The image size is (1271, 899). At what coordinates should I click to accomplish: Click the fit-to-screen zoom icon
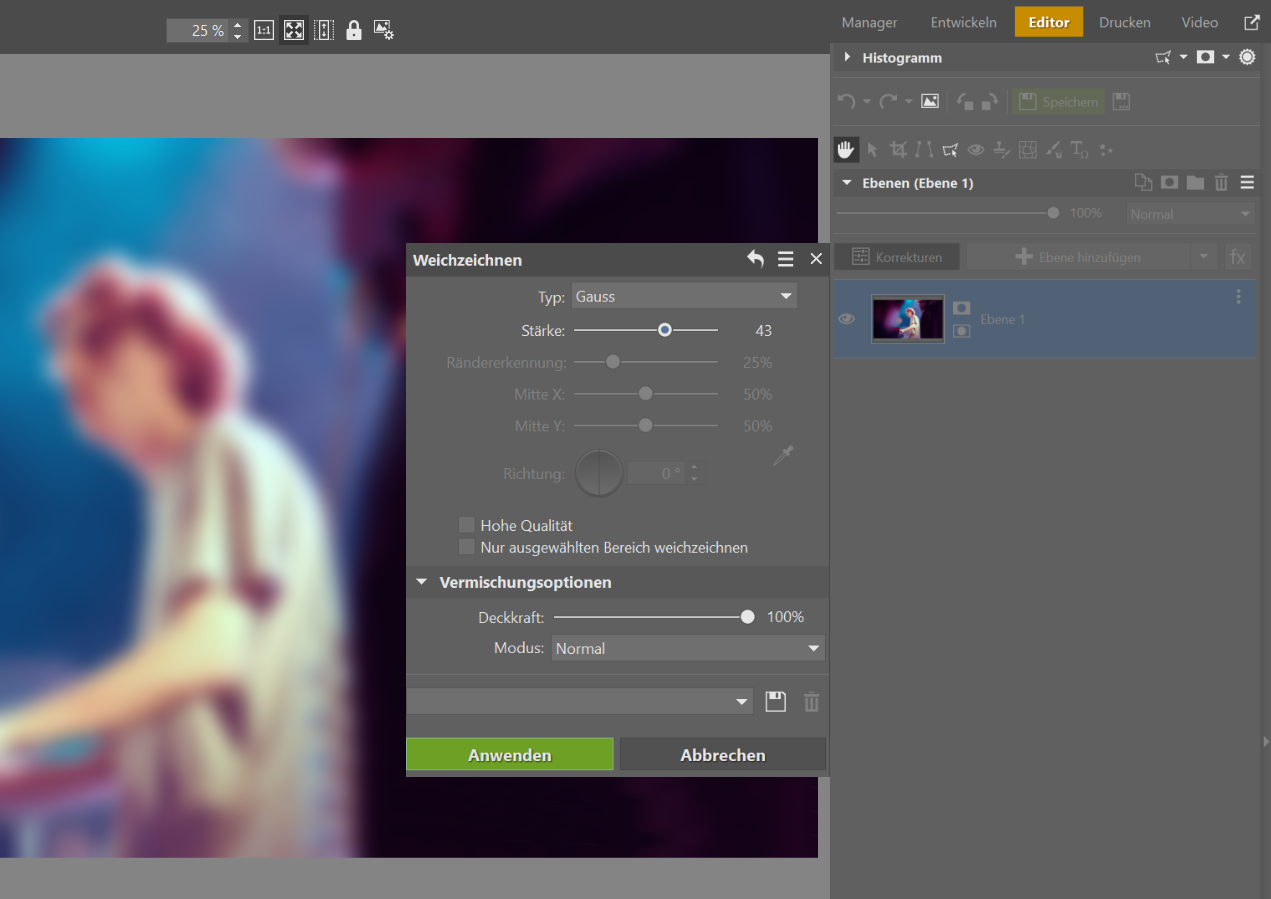(x=294, y=30)
